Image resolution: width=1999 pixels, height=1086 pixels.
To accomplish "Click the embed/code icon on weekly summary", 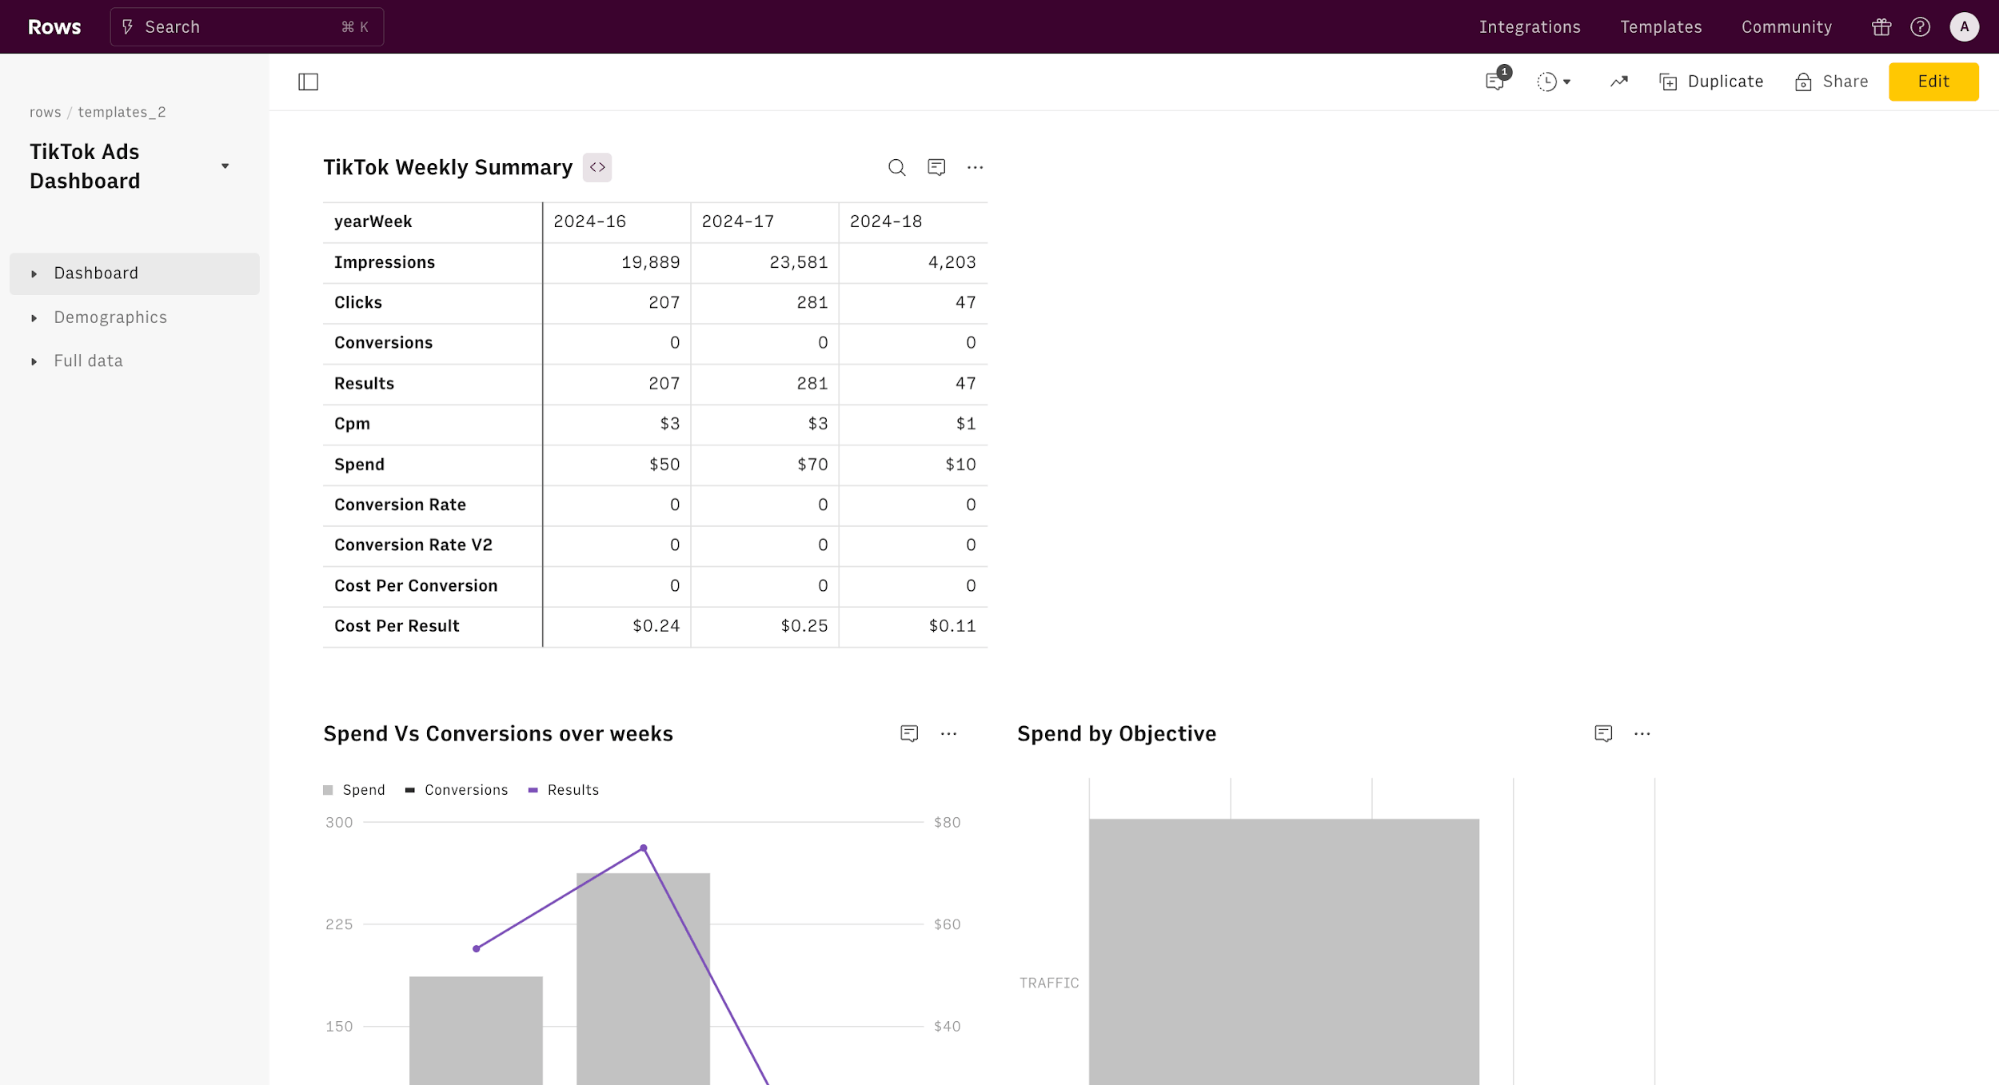I will [x=598, y=167].
